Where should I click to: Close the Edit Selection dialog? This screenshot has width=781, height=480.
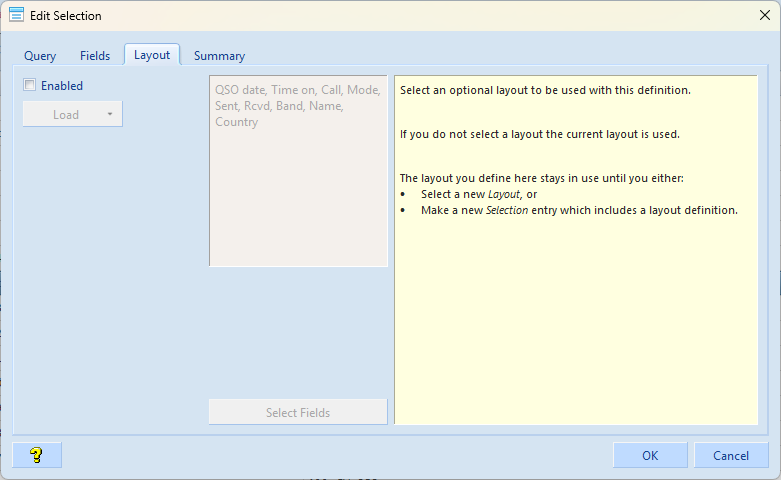(765, 16)
